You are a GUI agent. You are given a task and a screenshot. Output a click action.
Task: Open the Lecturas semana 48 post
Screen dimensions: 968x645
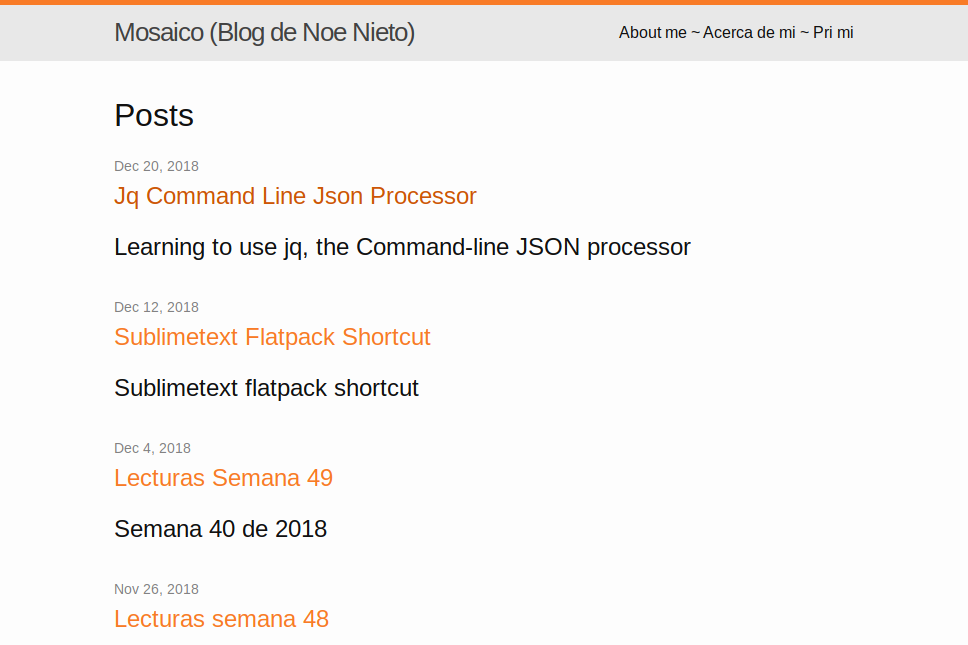pos(221,618)
